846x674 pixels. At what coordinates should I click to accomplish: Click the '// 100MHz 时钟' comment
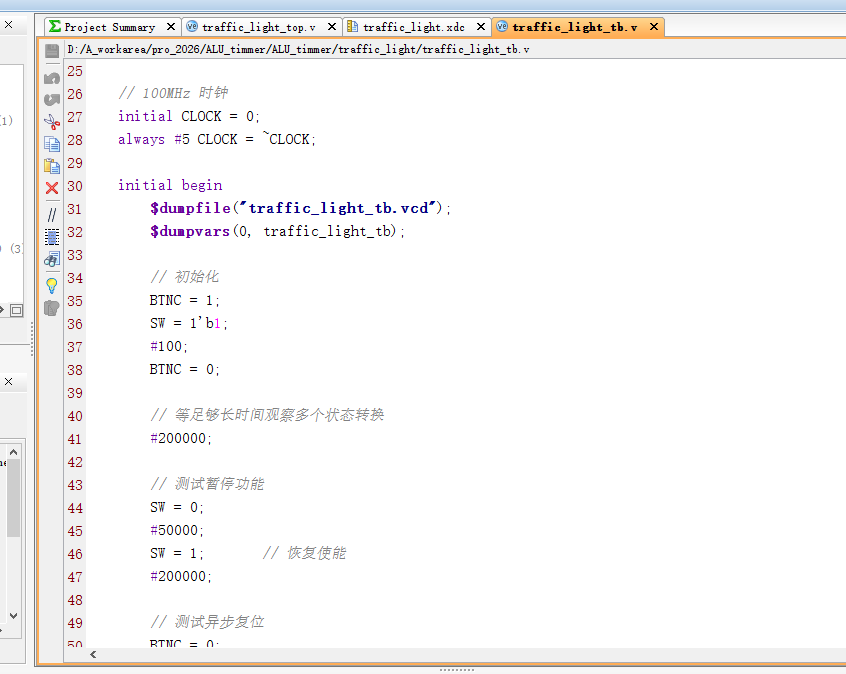click(x=173, y=93)
